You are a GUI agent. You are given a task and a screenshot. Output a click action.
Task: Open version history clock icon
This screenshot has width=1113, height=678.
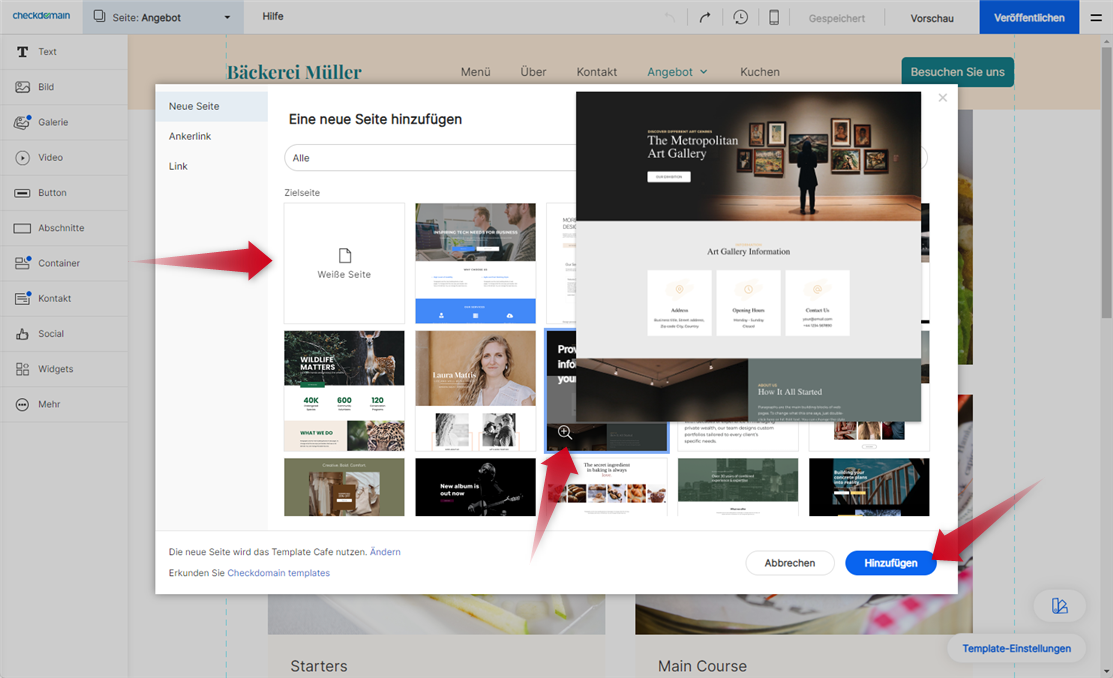tap(740, 18)
